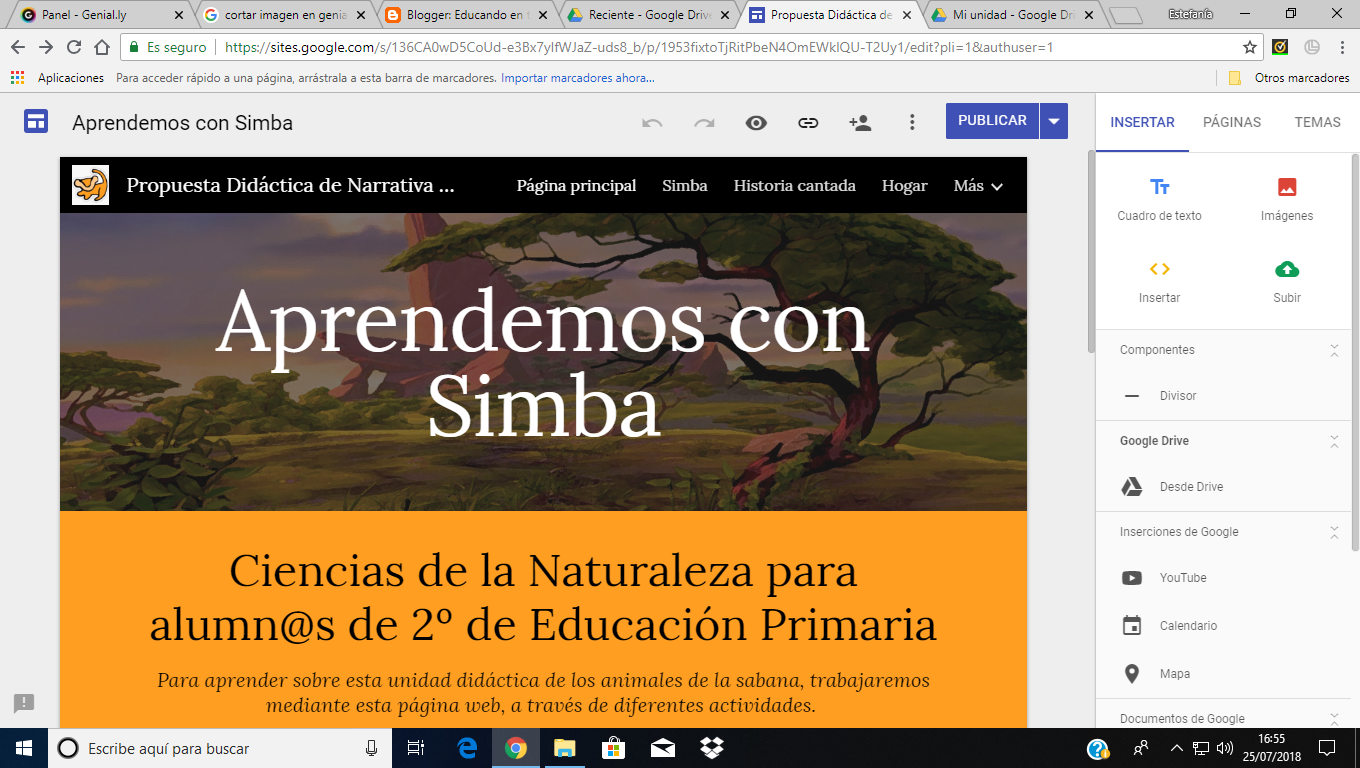Open the Windows Start menu
The image size is (1360, 768).
(24, 748)
